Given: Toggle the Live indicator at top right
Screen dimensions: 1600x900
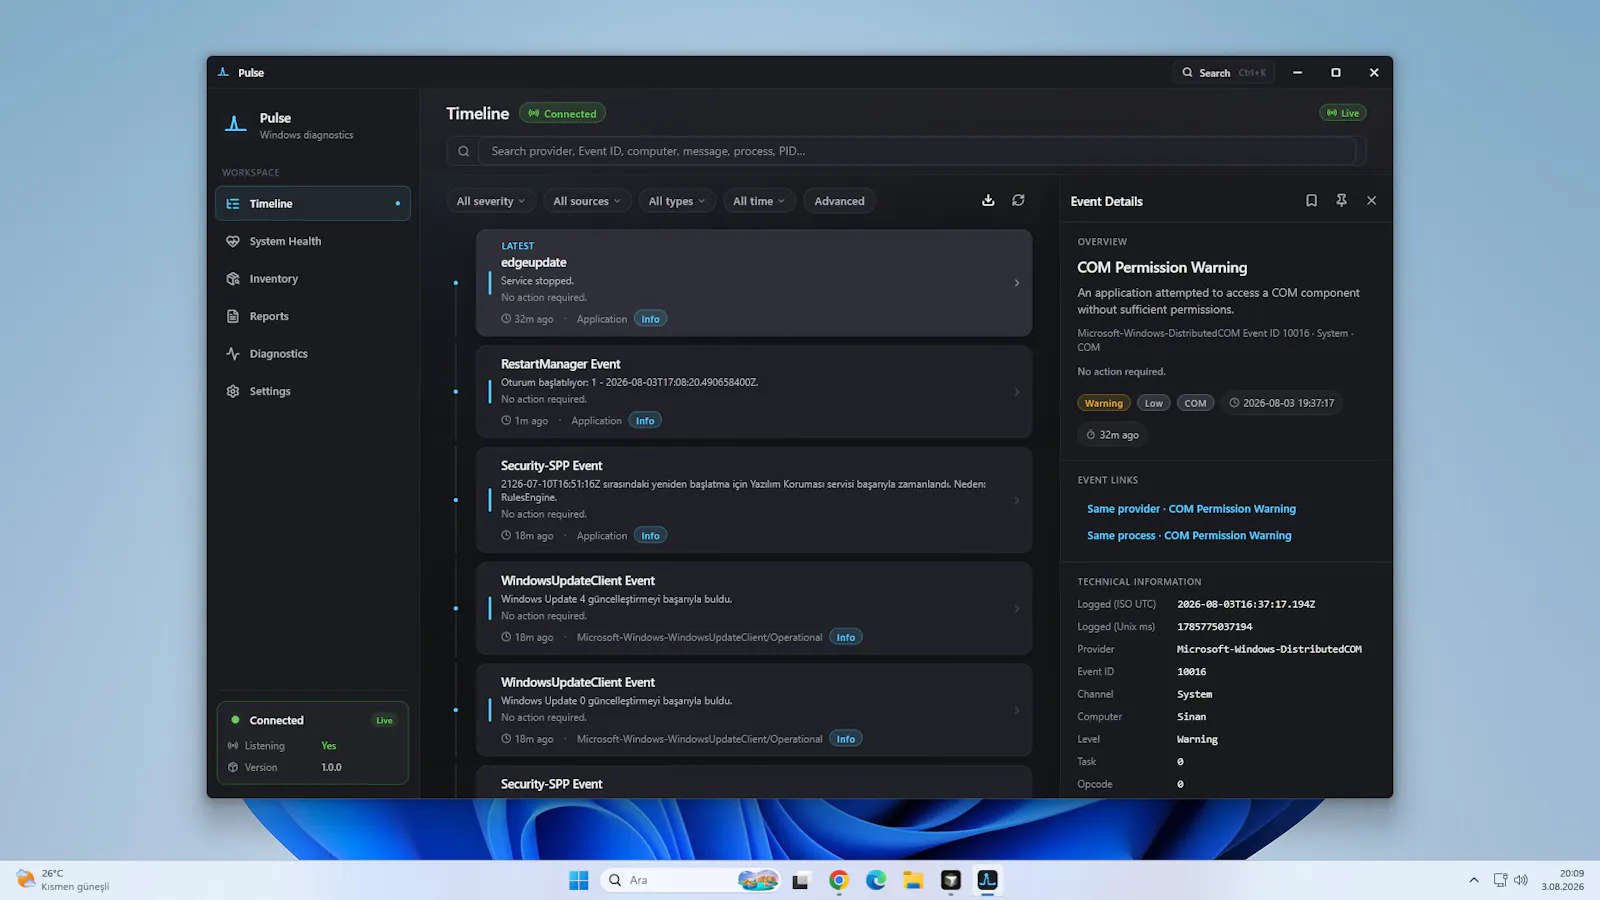Looking at the screenshot, I should (x=1343, y=113).
